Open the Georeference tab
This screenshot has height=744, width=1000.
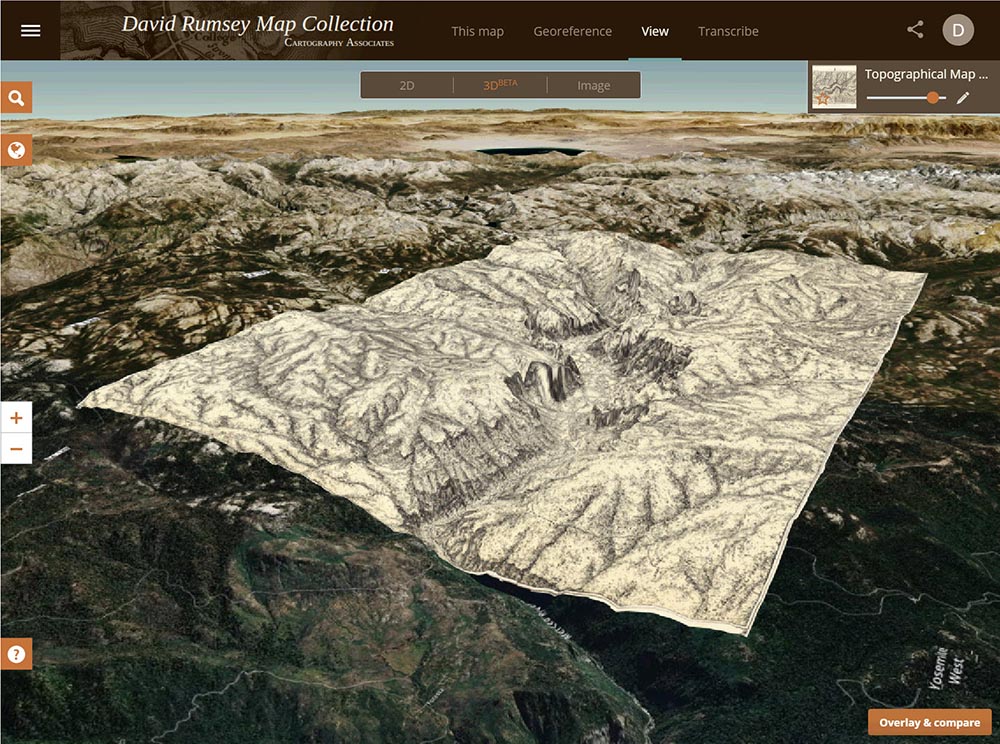573,31
